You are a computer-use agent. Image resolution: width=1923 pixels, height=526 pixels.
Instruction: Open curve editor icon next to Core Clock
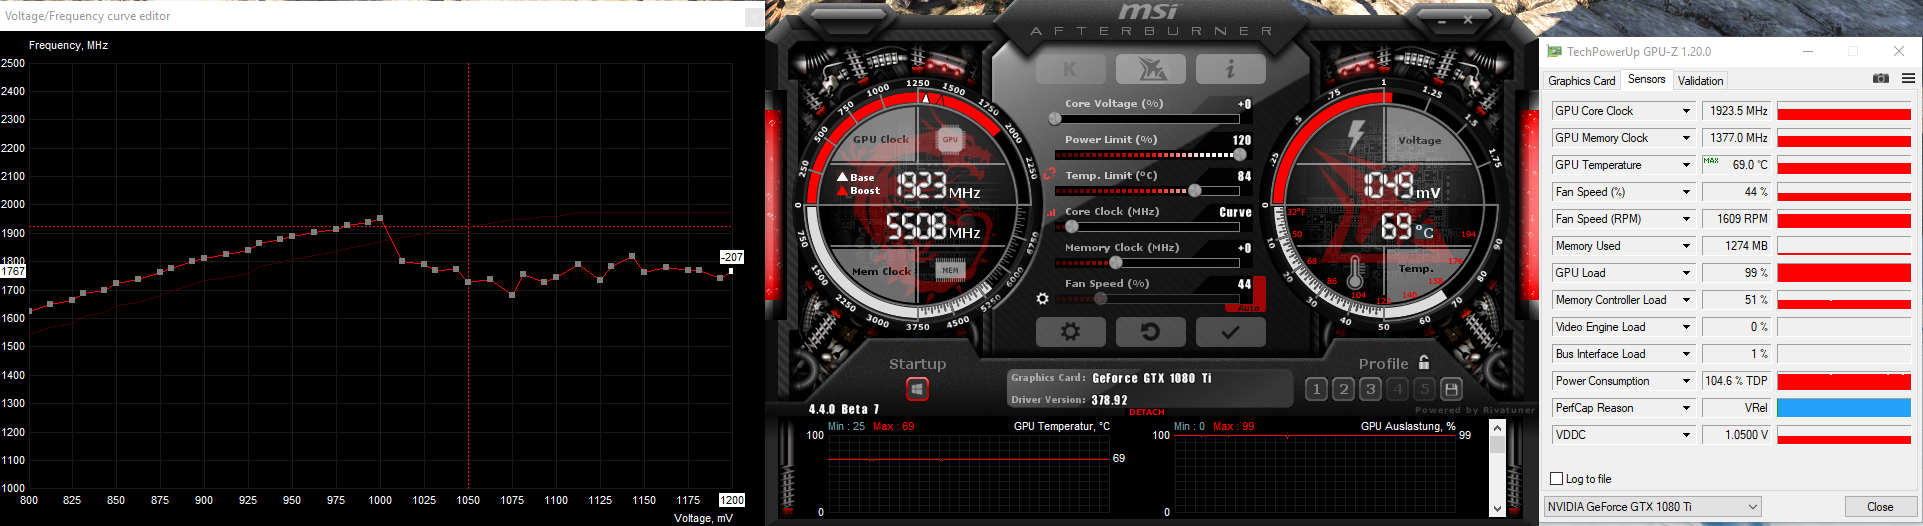pyautogui.click(x=1051, y=212)
